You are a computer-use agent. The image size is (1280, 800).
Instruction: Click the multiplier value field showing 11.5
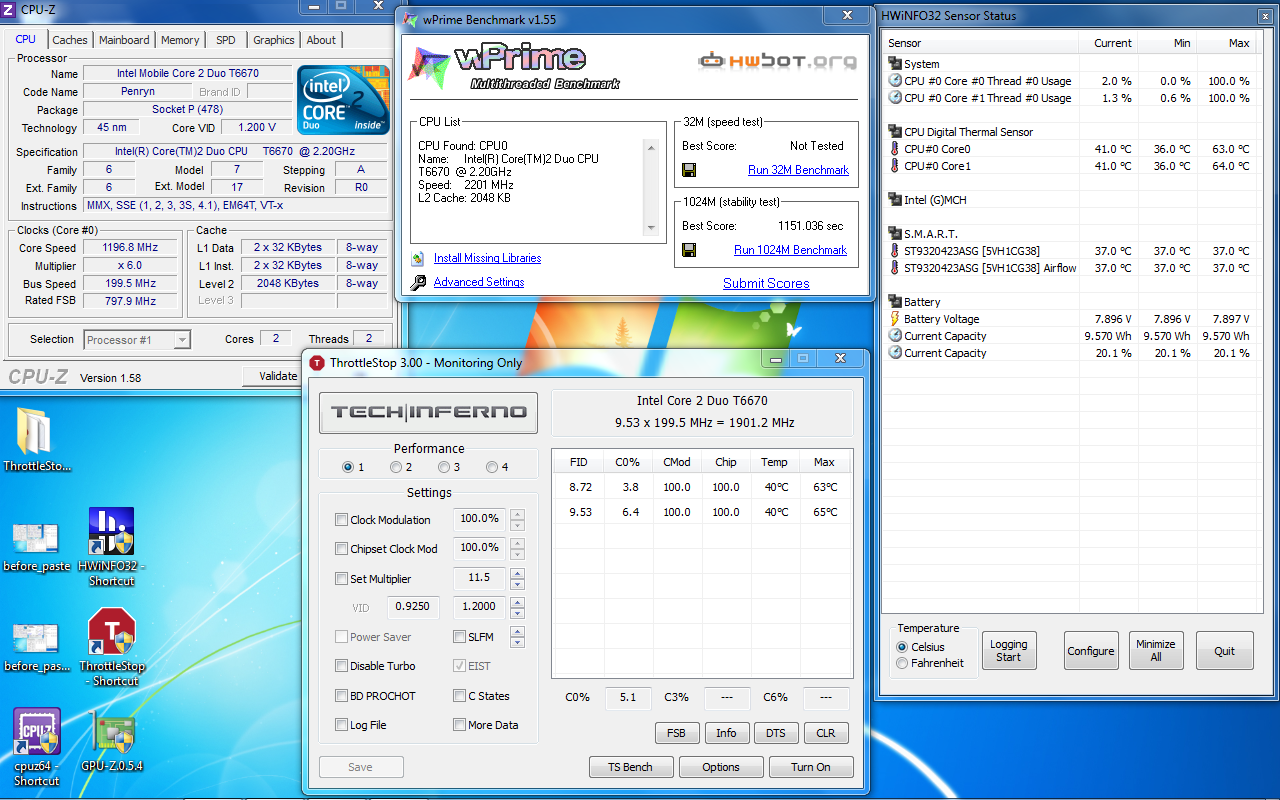[x=479, y=579]
